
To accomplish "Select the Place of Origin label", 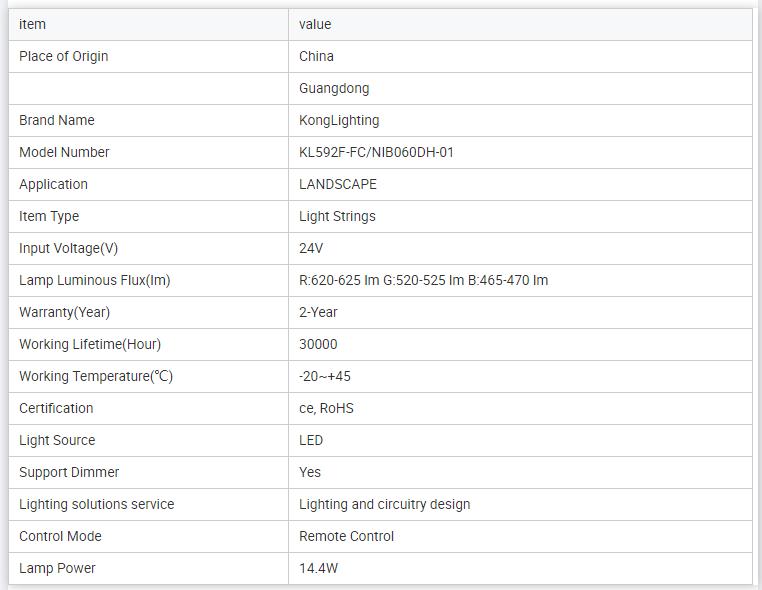I will coord(64,56).
